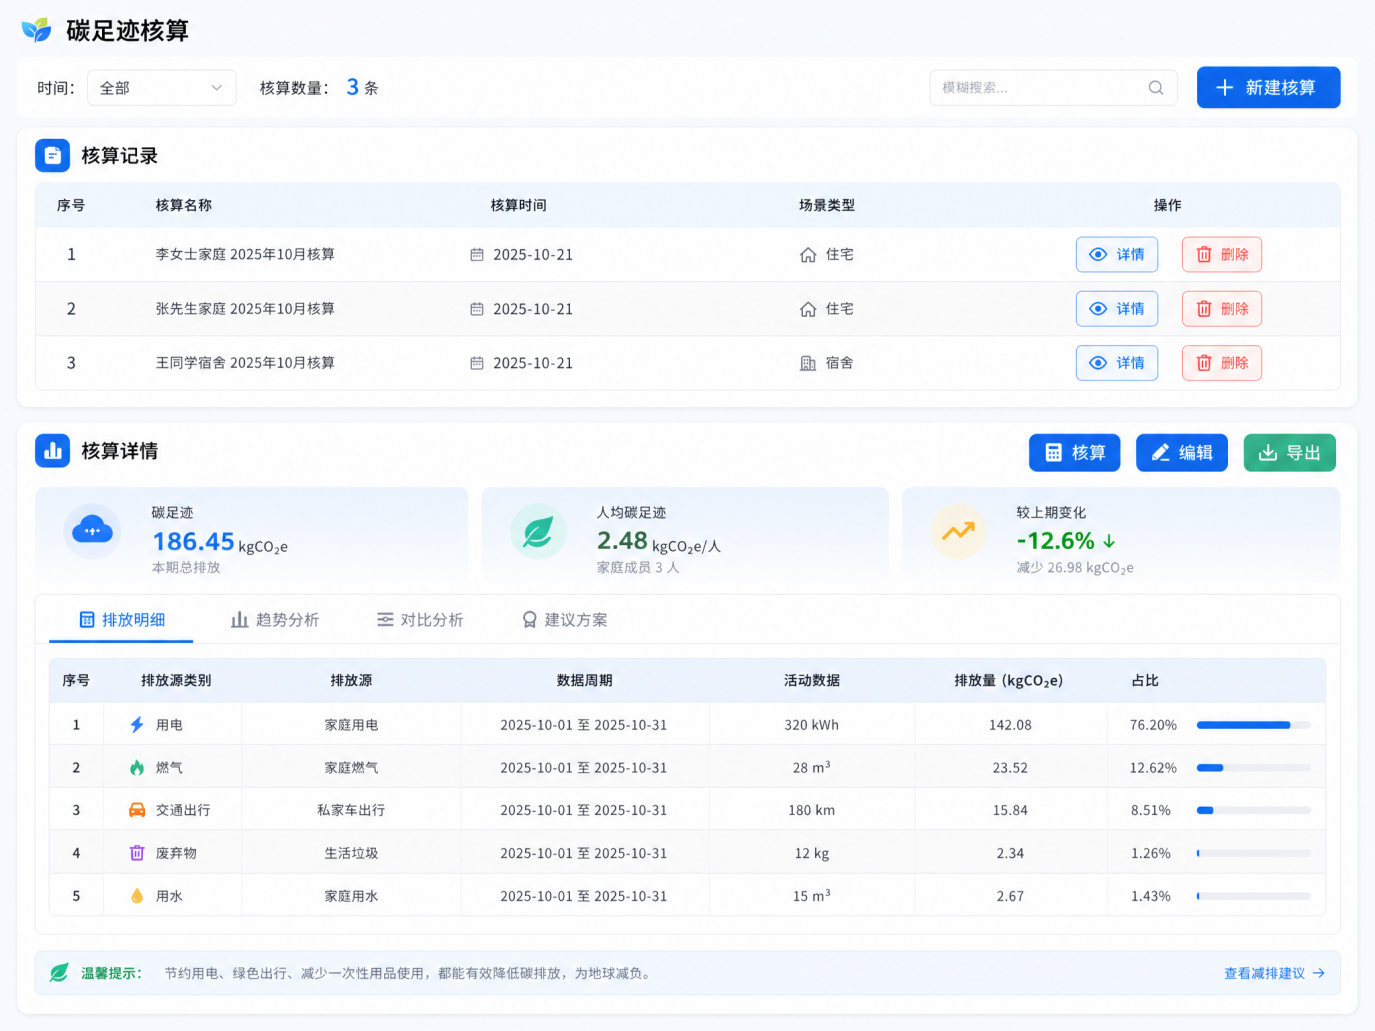The height and width of the screenshot is (1031, 1375).
Task: Switch to the 建议方案 tab
Action: pyautogui.click(x=565, y=620)
